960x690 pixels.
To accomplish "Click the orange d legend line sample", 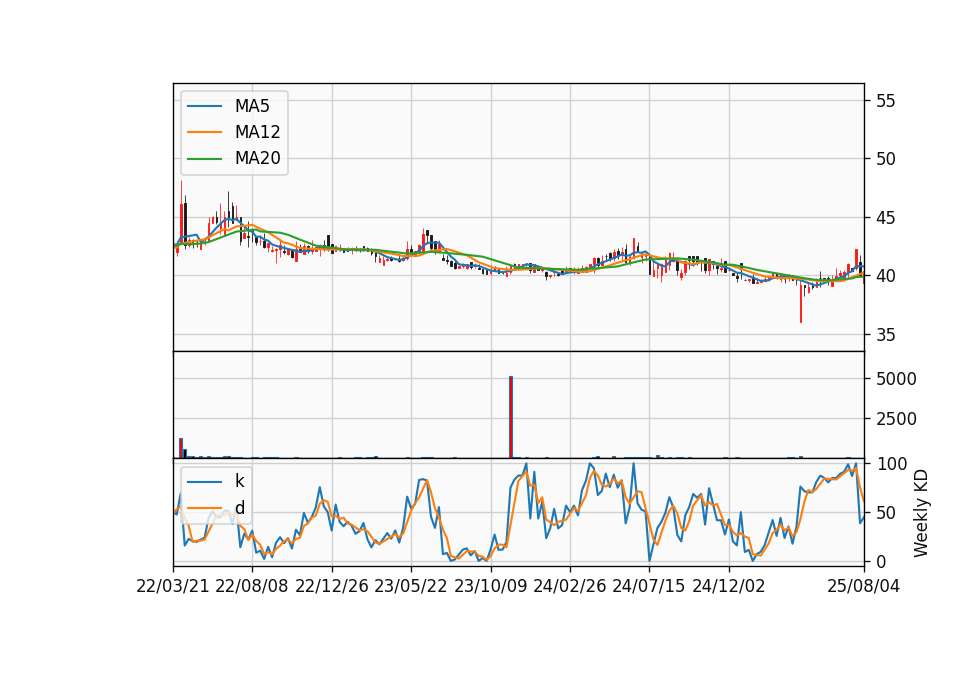I will coord(204,508).
